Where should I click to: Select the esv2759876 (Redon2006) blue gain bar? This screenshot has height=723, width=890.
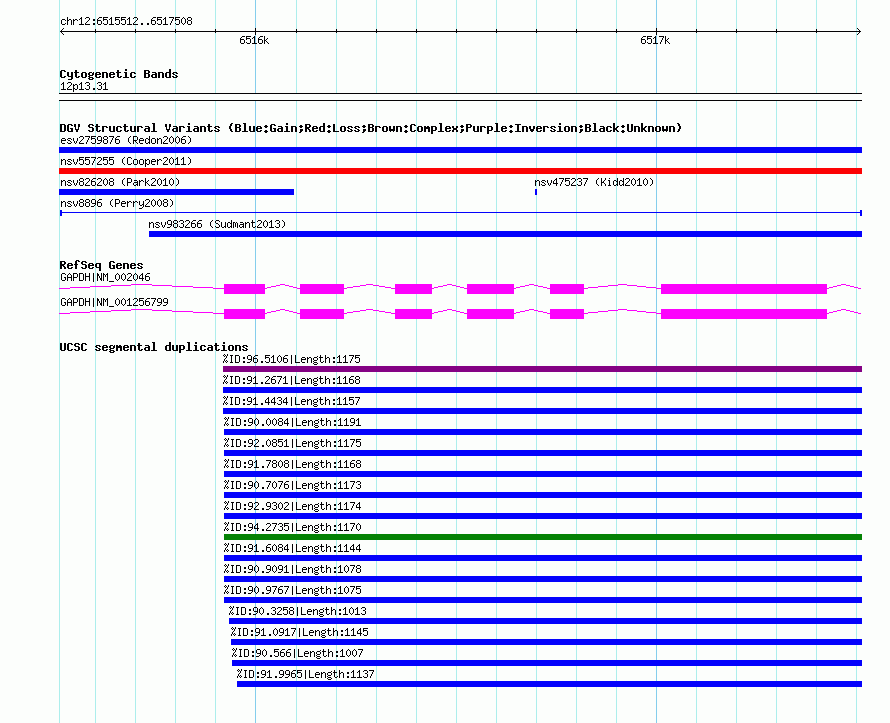tap(460, 150)
